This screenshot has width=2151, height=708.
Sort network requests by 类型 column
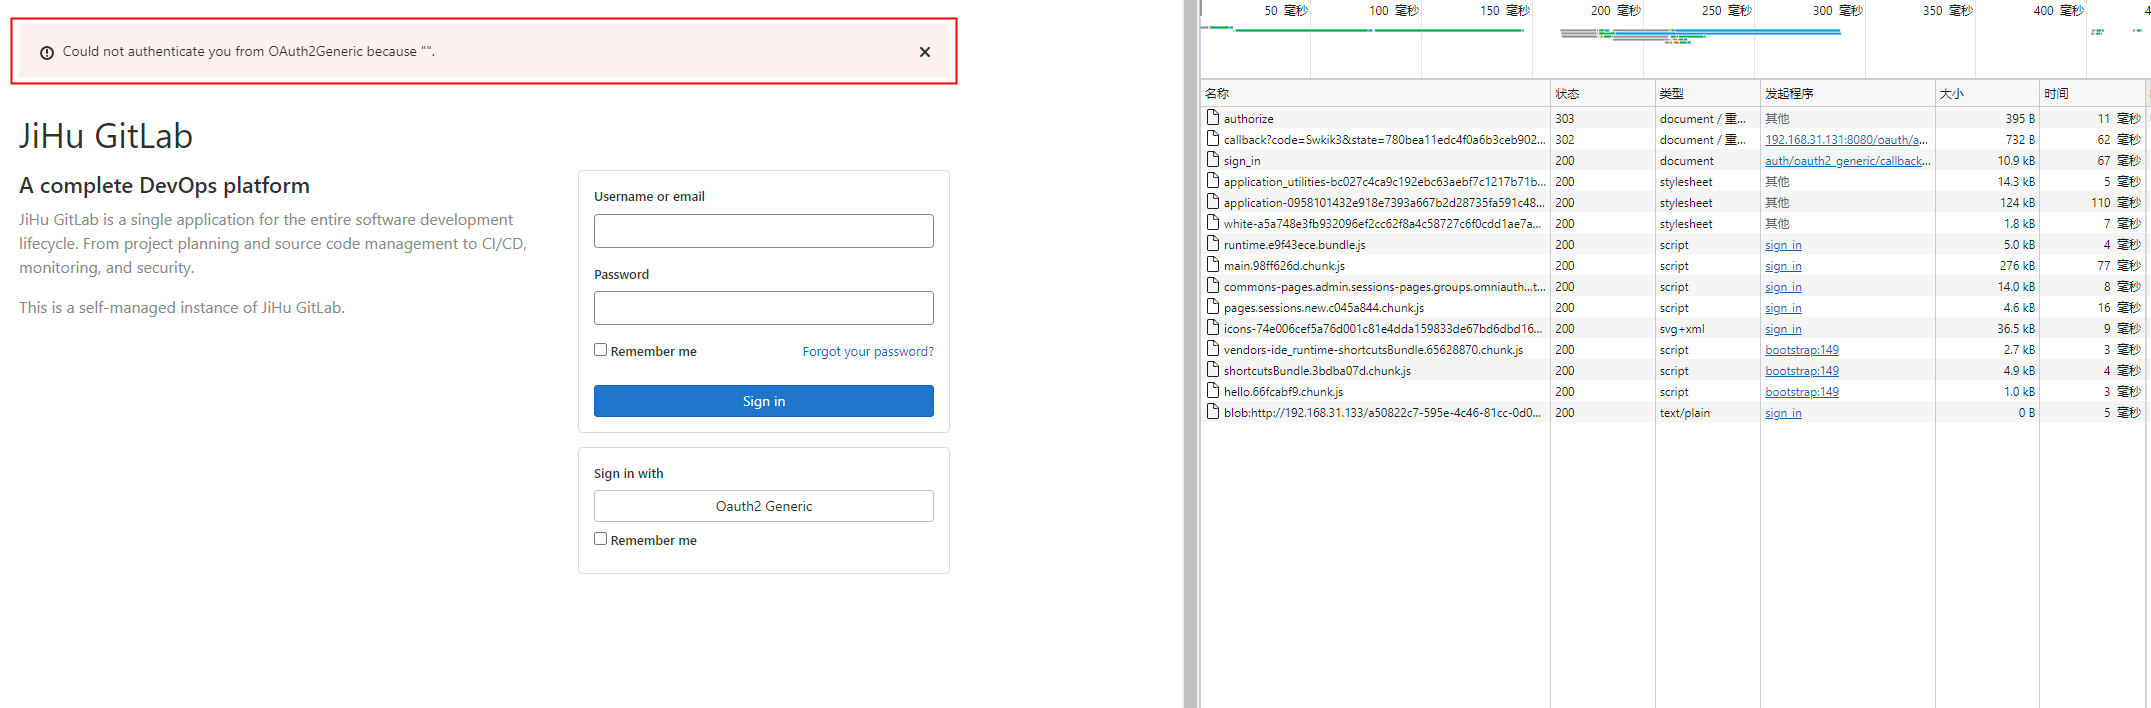point(1706,93)
